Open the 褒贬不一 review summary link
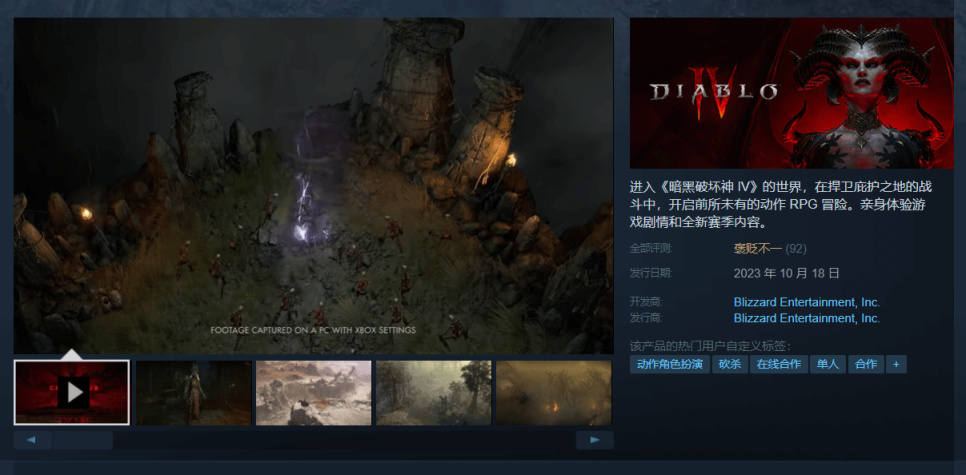Screen dimensions: 966x475 pos(757,249)
